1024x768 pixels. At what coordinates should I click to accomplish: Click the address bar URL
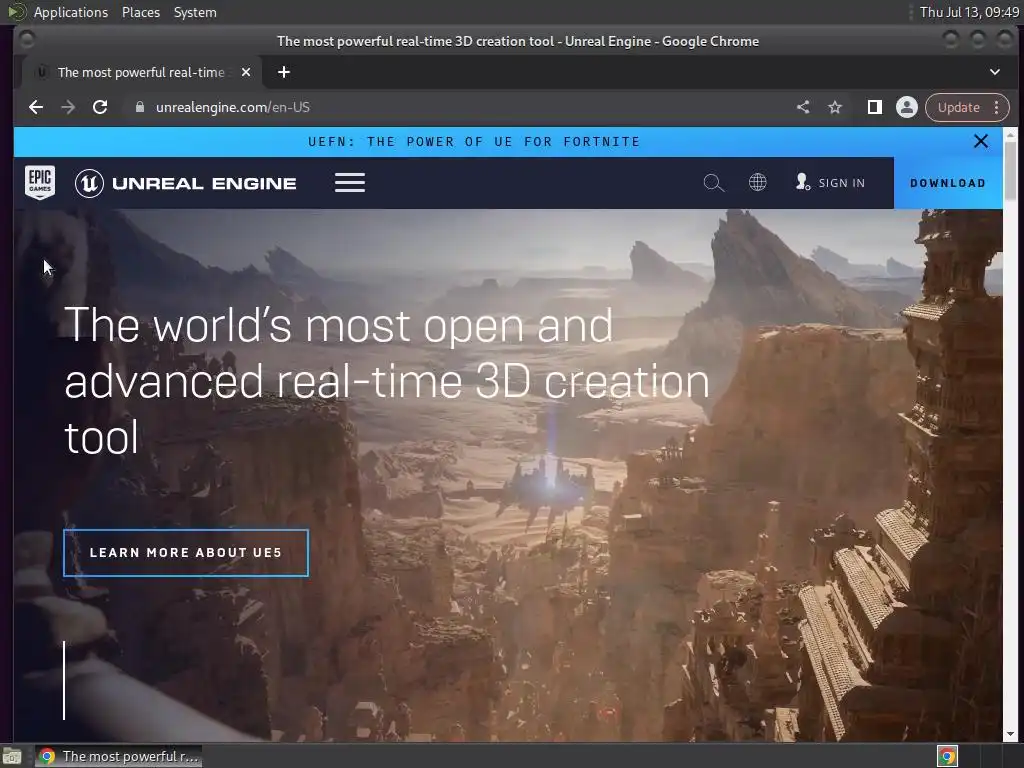(232, 107)
